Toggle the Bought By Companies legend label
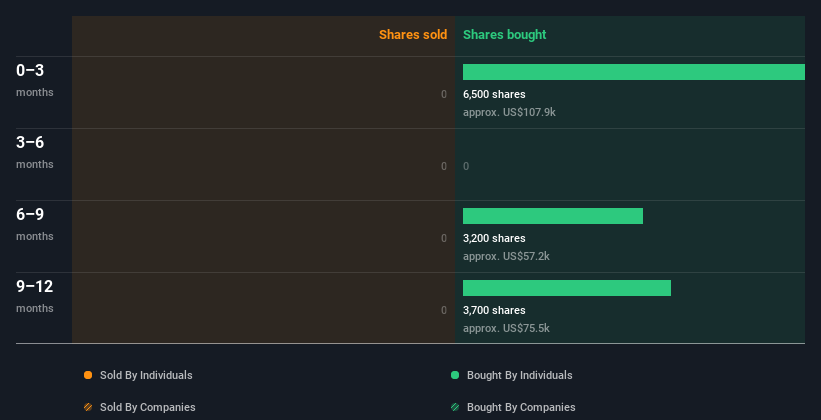This screenshot has height=420, width=821. coord(521,407)
